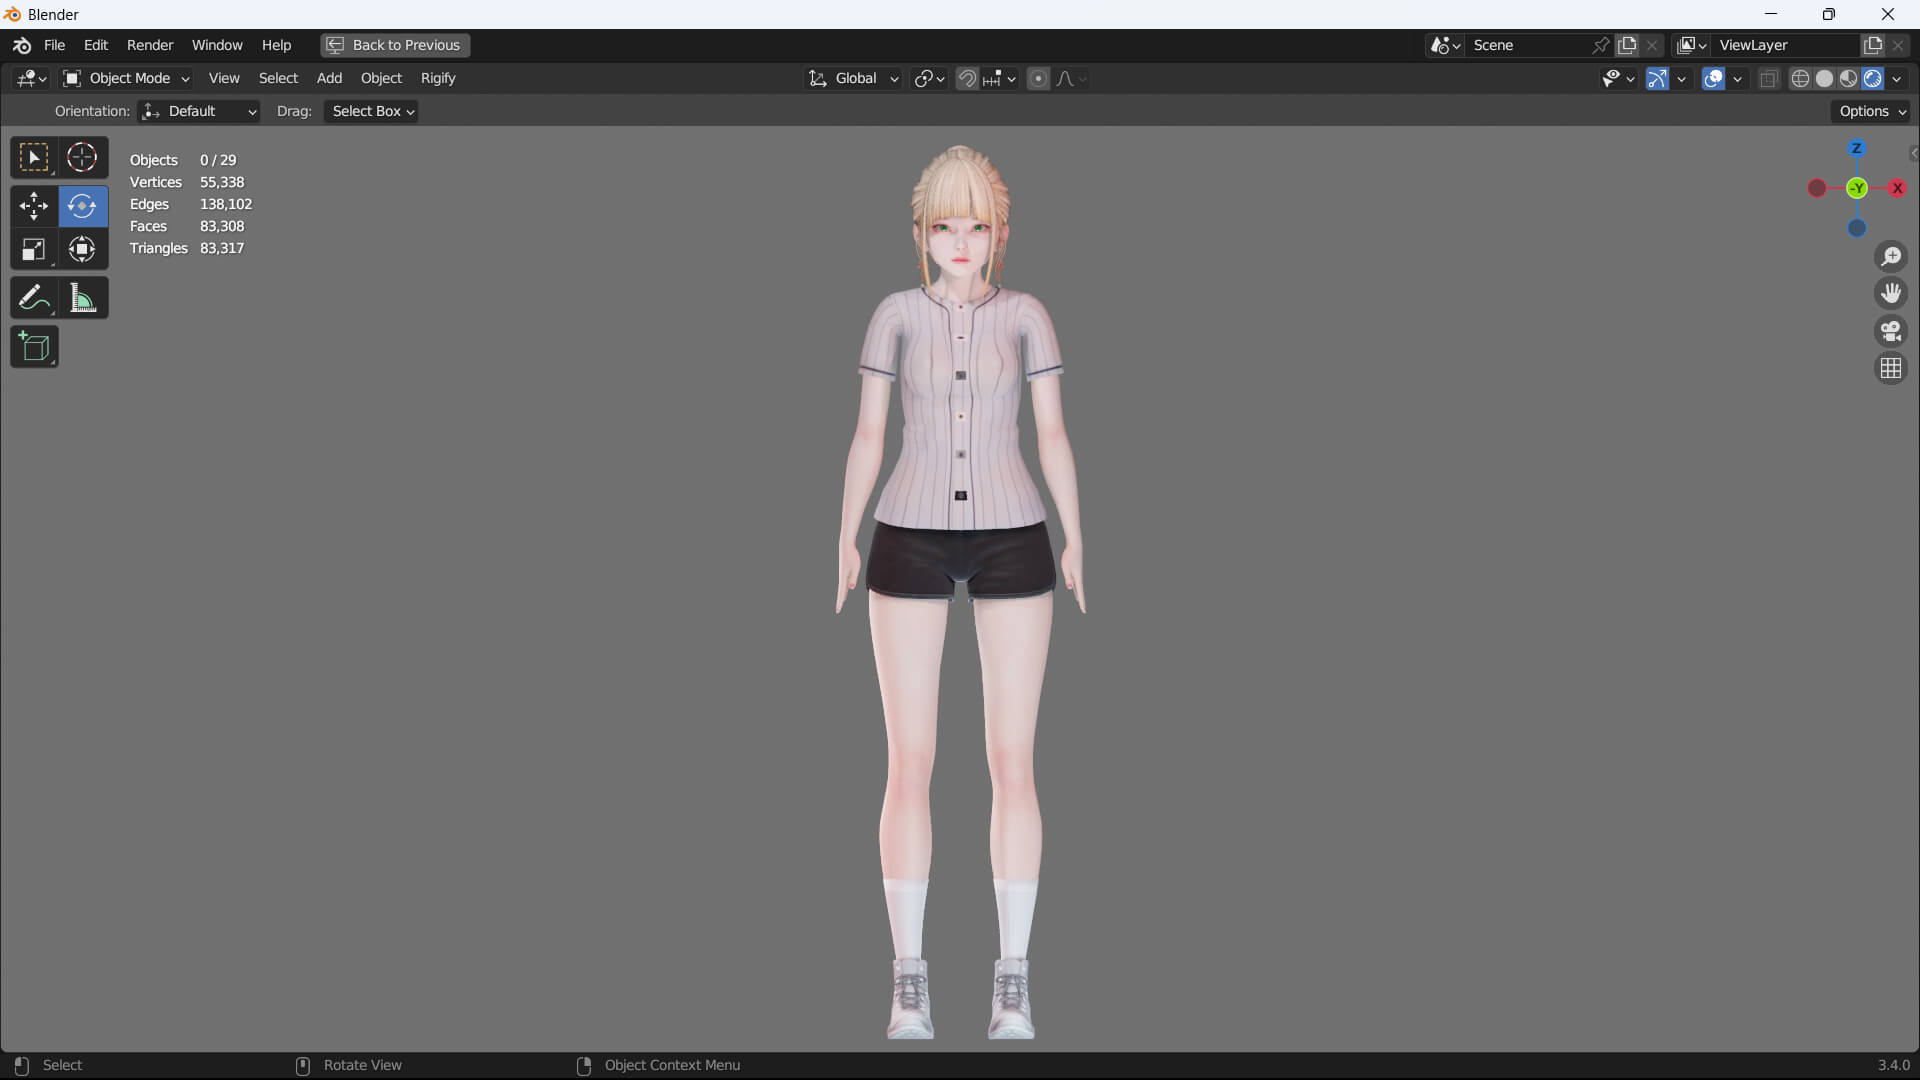Toggle snapping magnet icon
1920x1080 pixels.
pyautogui.click(x=967, y=79)
